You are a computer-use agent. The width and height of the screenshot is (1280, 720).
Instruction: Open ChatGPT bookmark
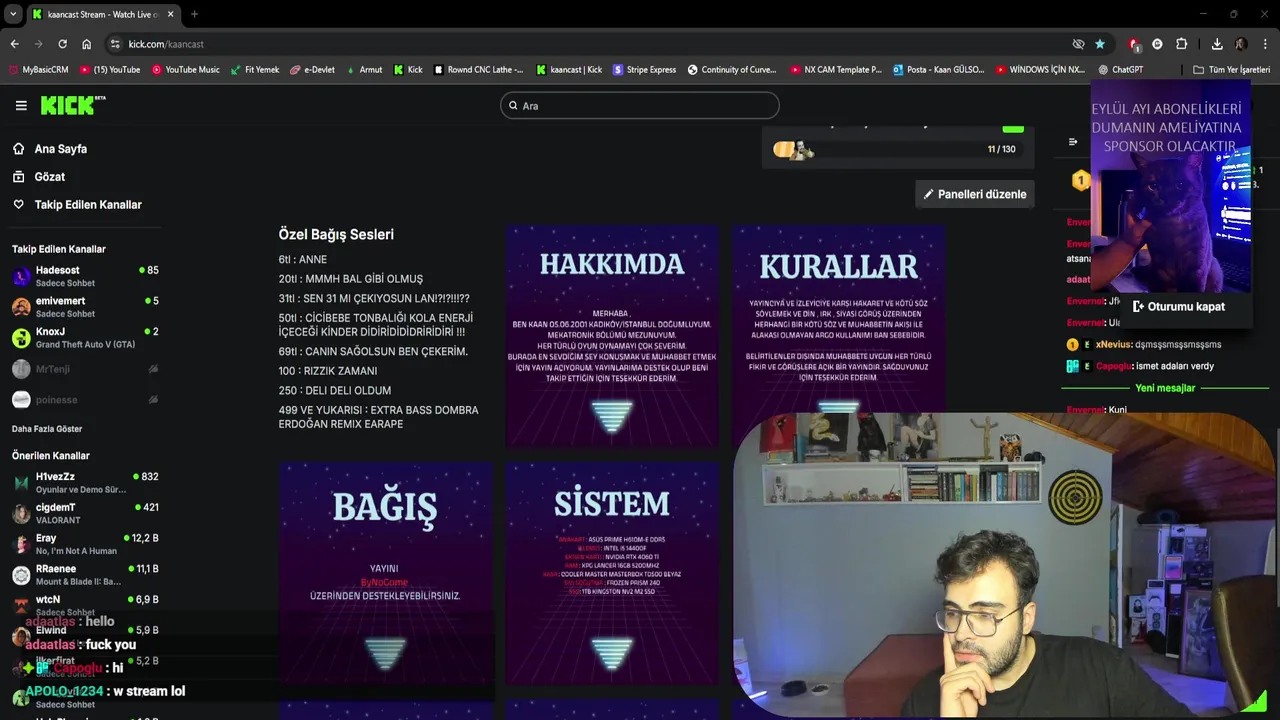point(1120,70)
